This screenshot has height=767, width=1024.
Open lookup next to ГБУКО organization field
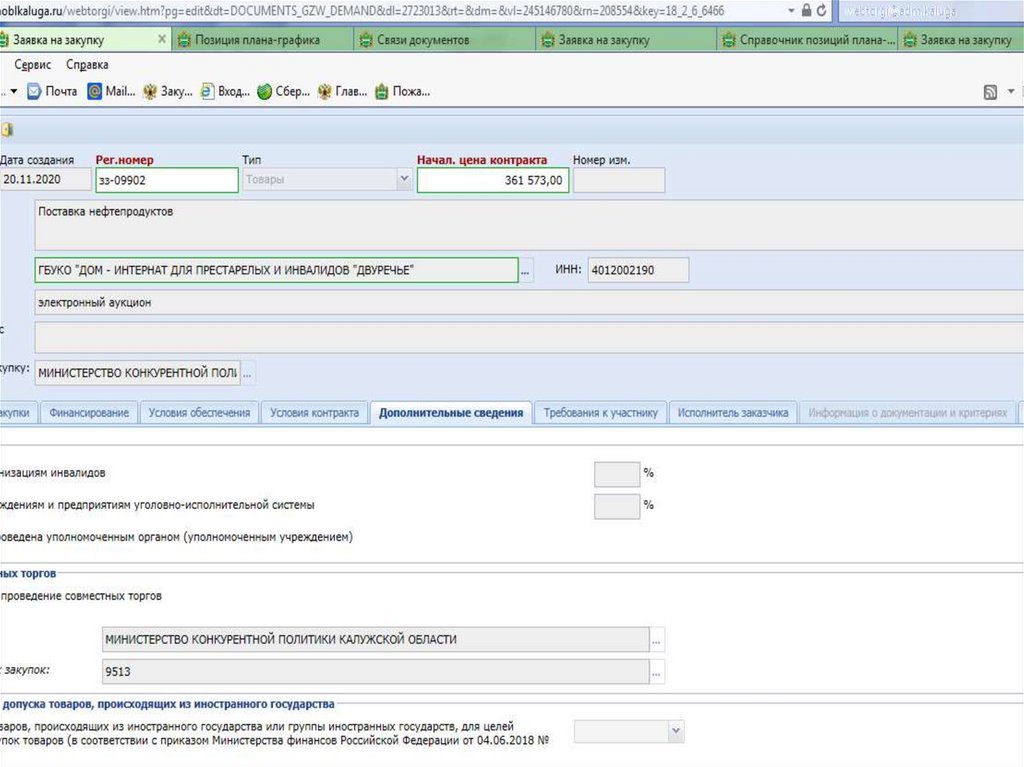pyautogui.click(x=527, y=271)
